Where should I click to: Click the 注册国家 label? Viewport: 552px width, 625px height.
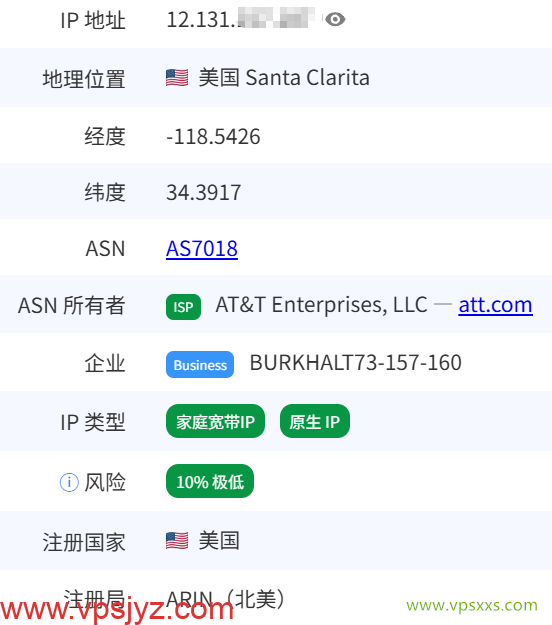tap(84, 542)
